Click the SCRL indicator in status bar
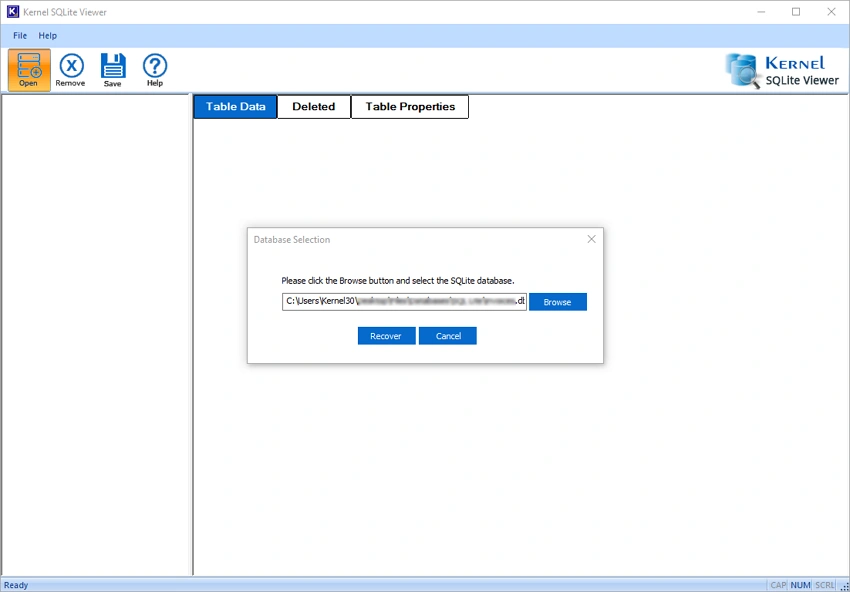This screenshot has height=592, width=850. pyautogui.click(x=824, y=585)
